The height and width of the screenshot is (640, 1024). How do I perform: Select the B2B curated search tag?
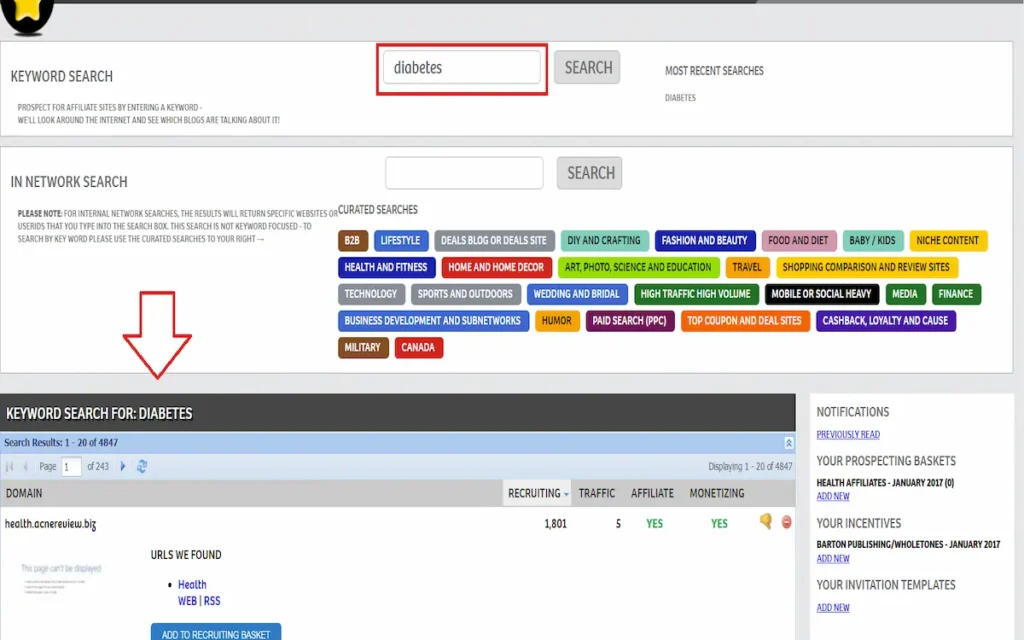pyautogui.click(x=353, y=240)
